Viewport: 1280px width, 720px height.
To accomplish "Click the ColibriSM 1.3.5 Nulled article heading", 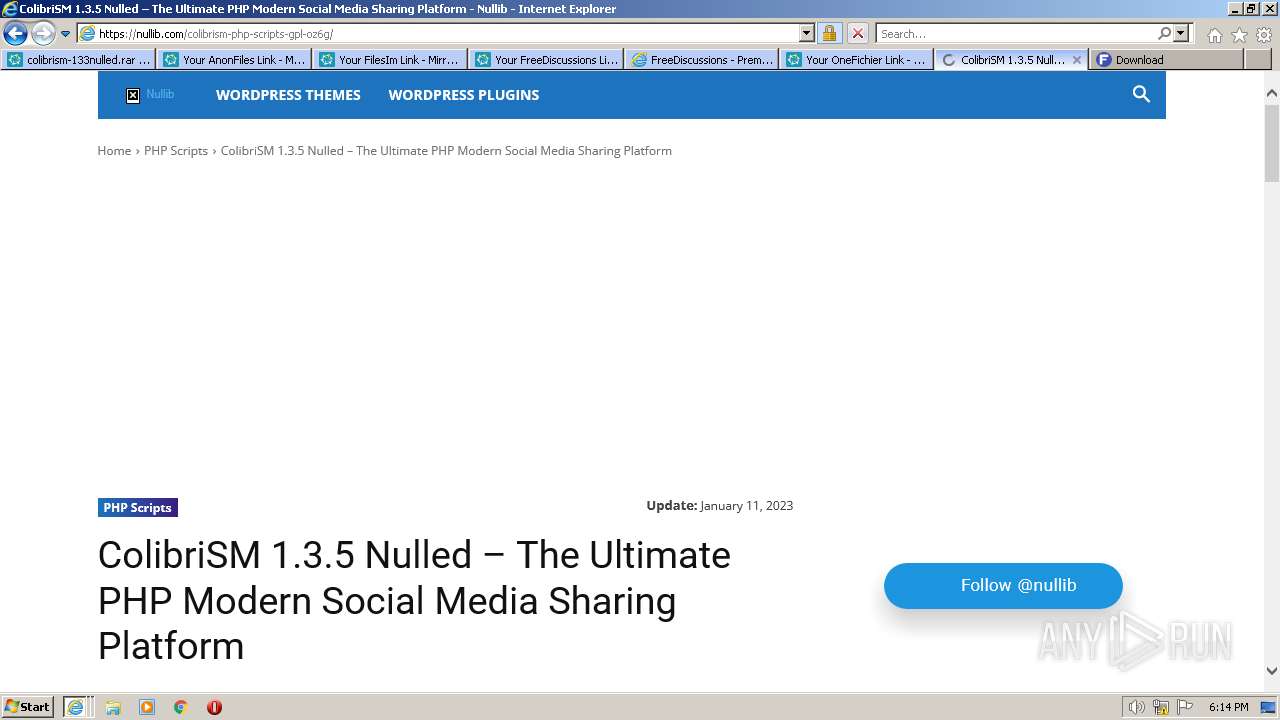I will pyautogui.click(x=414, y=600).
